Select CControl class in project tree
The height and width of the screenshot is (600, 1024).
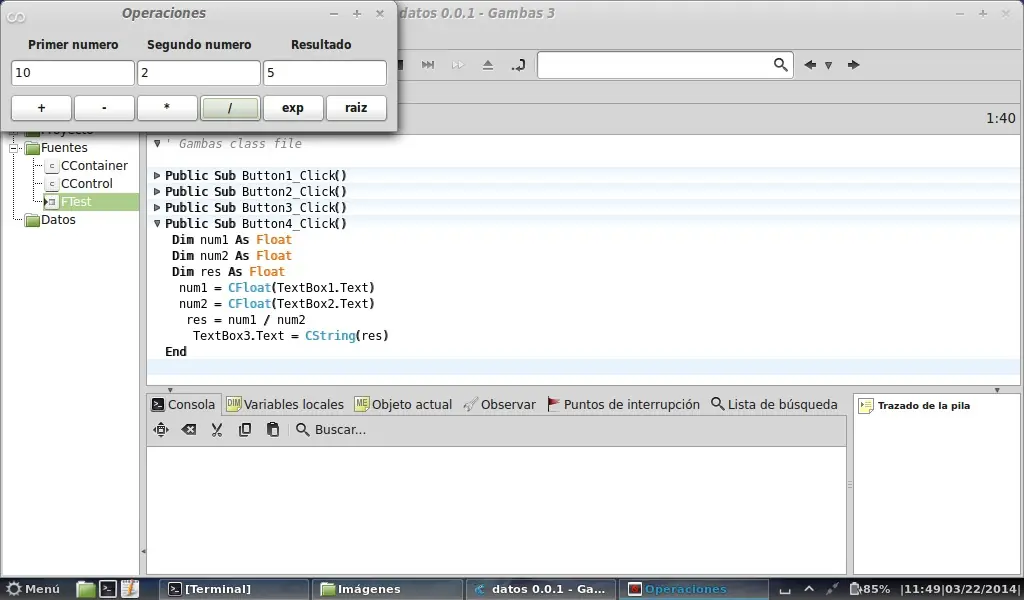[x=79, y=183]
